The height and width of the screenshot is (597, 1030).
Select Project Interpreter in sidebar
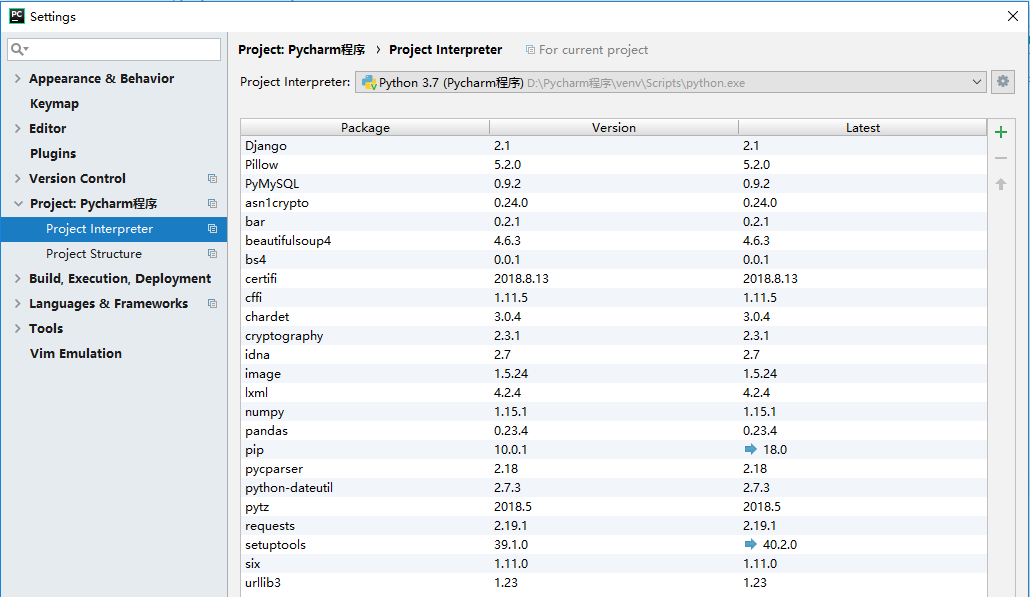point(114,229)
